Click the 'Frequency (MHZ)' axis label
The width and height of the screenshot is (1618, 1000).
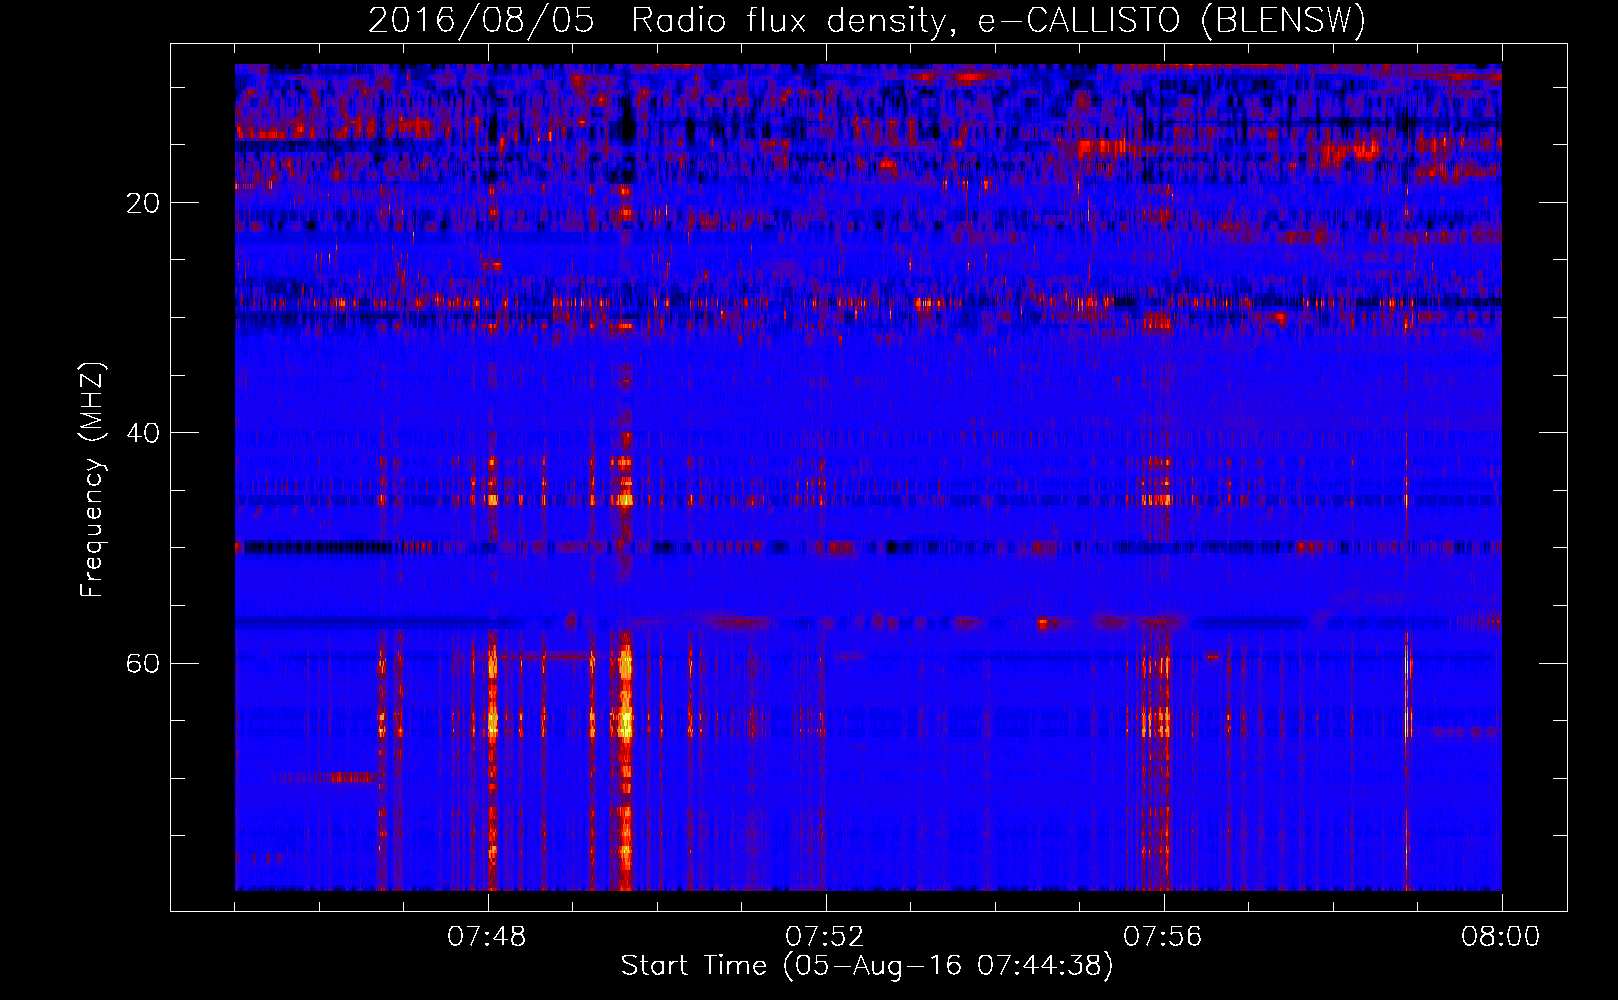point(92,480)
